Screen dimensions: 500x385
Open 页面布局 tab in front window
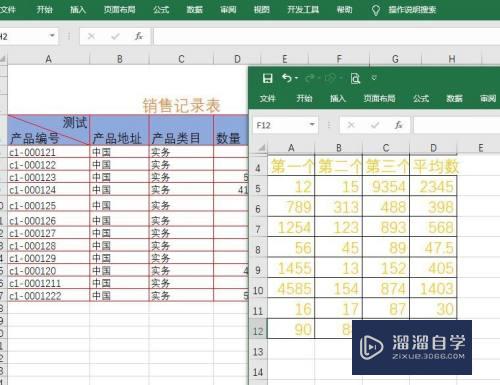[379, 98]
